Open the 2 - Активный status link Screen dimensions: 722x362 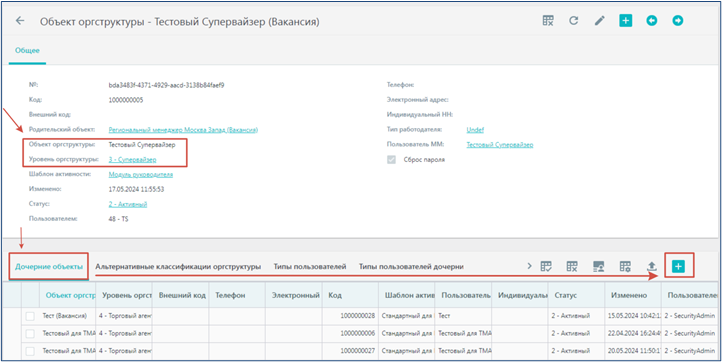[x=128, y=204]
